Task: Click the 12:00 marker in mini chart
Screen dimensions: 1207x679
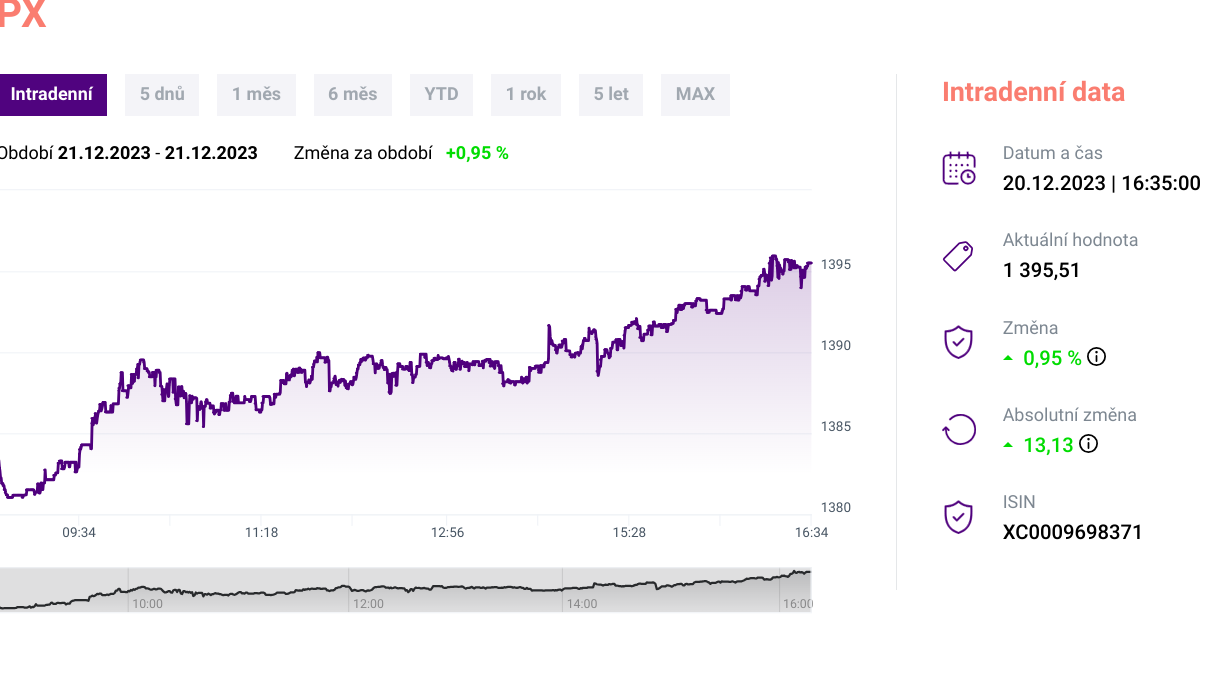Action: coord(367,603)
